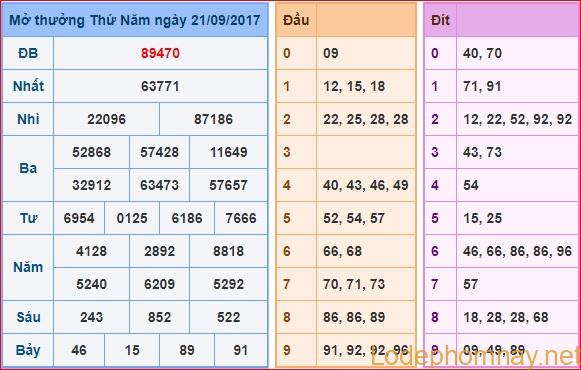Select the Đầu row 4 values 40, 43, 46, 49
The width and height of the screenshot is (581, 370).
[x=366, y=185]
